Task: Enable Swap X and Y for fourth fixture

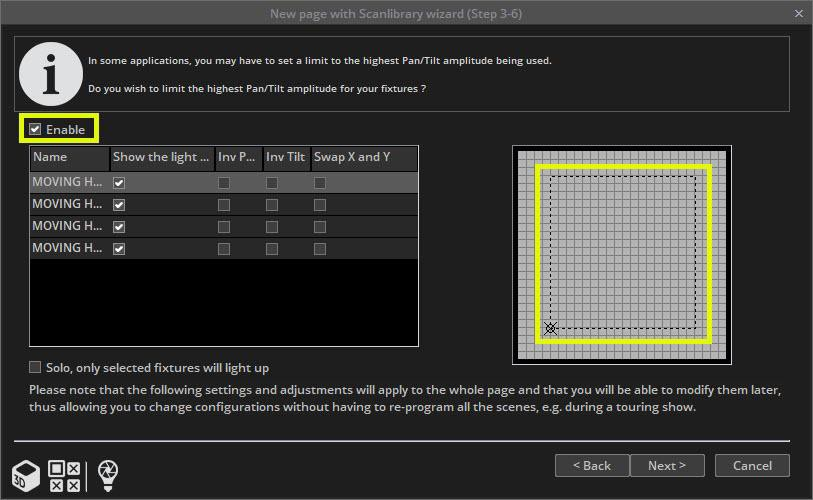Action: coord(320,248)
